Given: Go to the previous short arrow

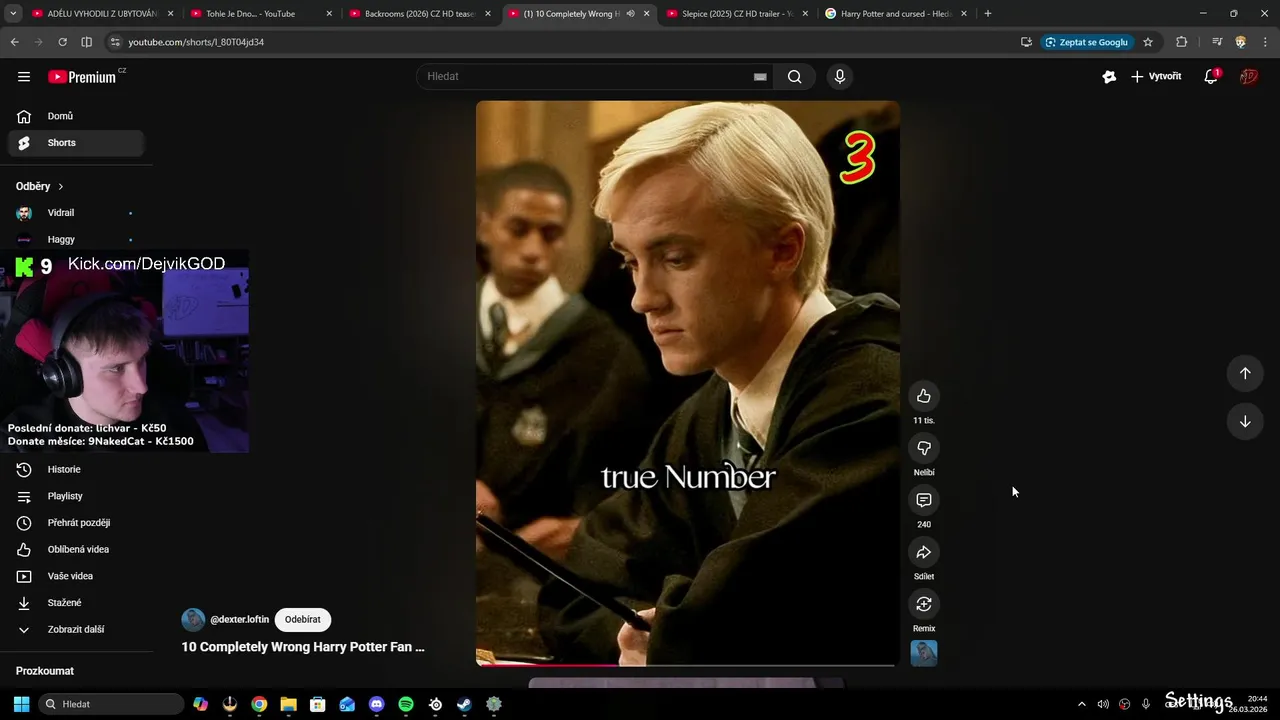Looking at the screenshot, I should pos(1245,373).
